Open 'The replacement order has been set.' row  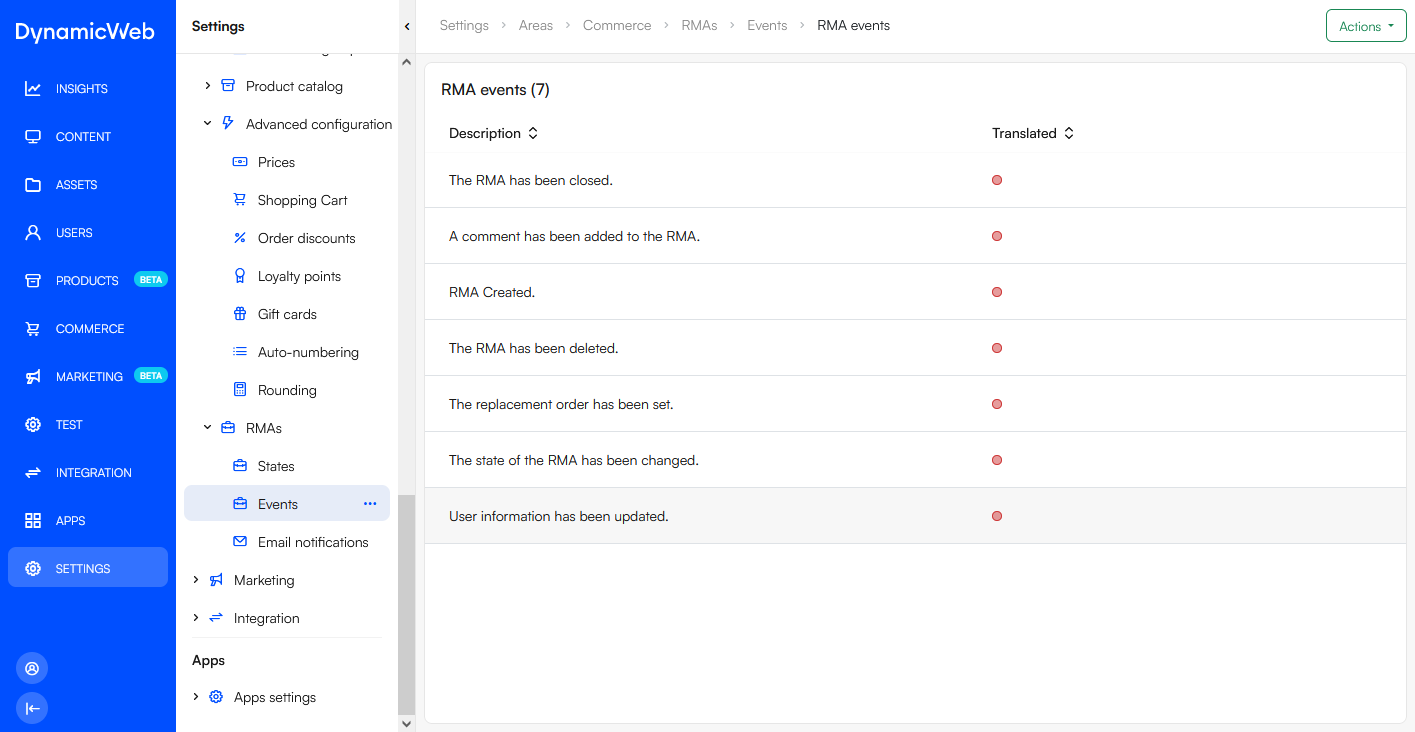[915, 404]
